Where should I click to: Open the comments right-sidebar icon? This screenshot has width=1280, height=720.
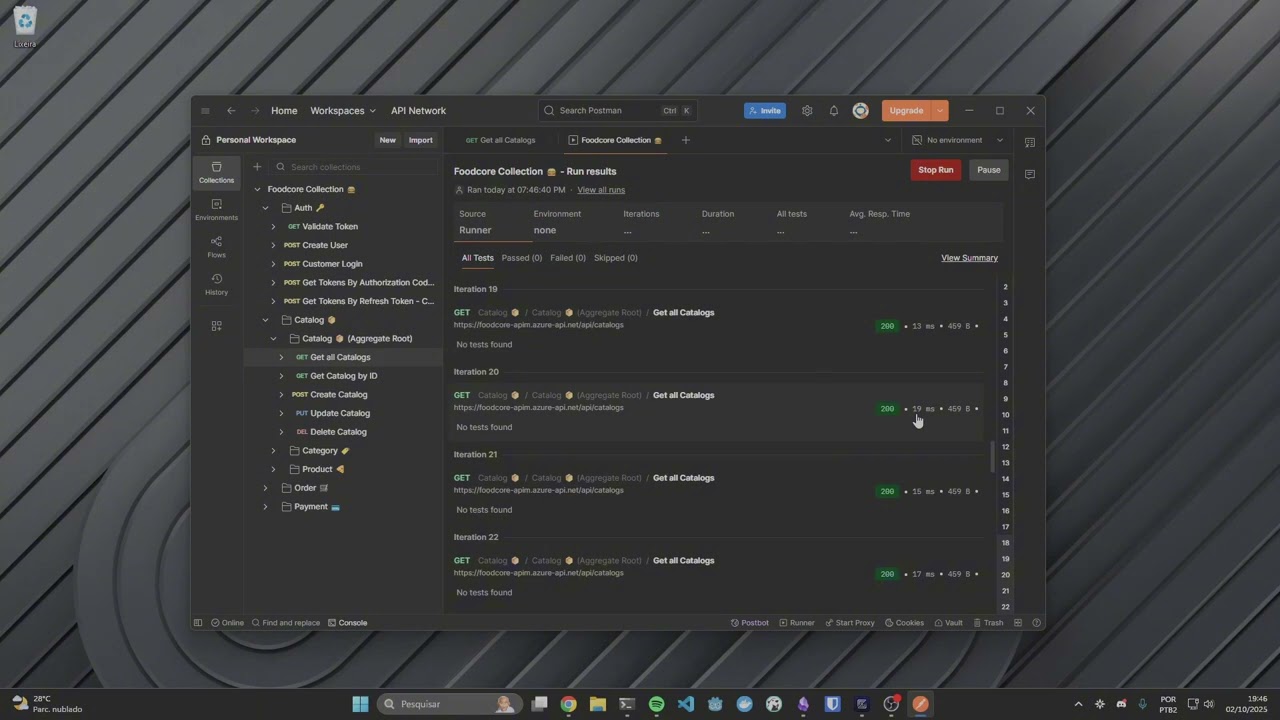1030,174
